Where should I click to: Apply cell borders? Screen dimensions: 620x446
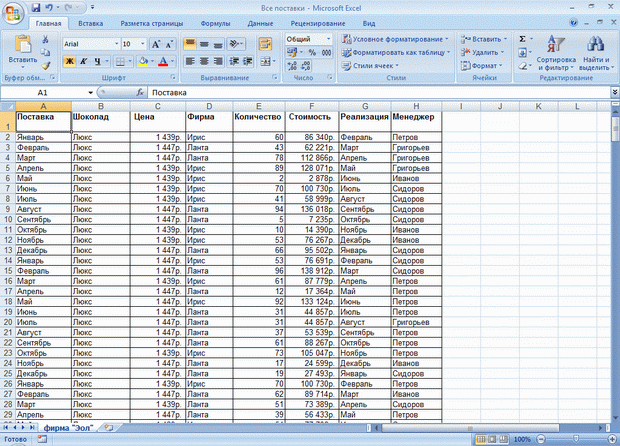[120, 61]
